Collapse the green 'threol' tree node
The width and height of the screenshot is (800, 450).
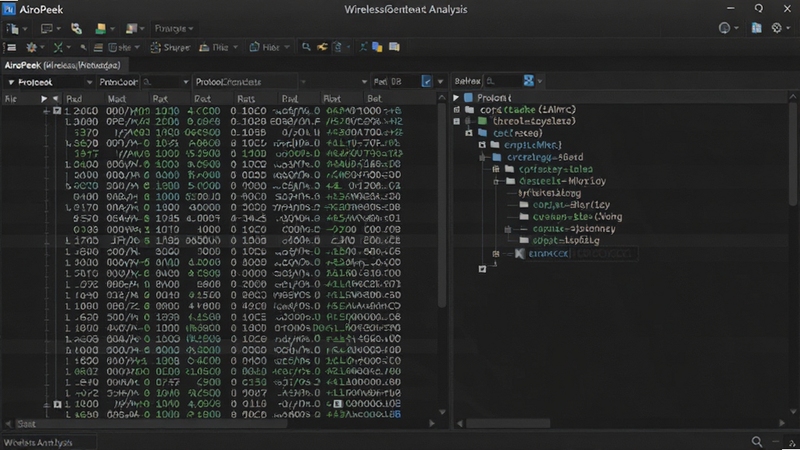click(457, 121)
